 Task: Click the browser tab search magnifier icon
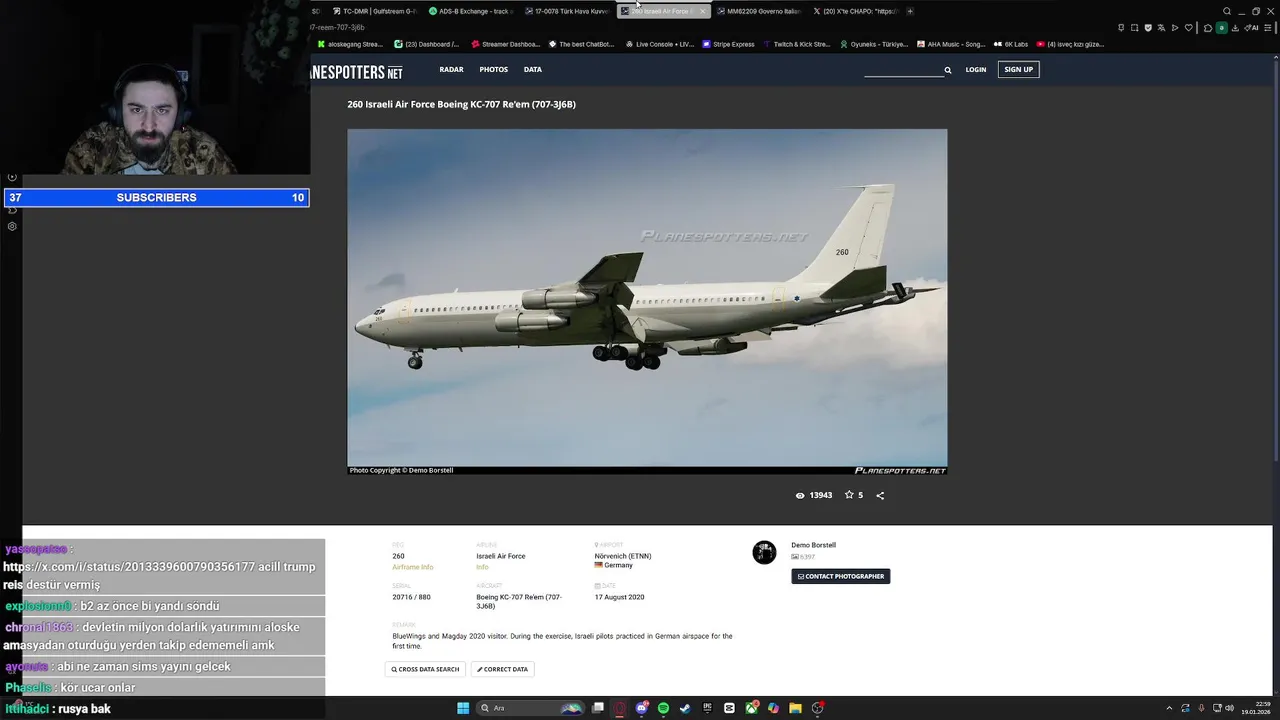(1227, 11)
